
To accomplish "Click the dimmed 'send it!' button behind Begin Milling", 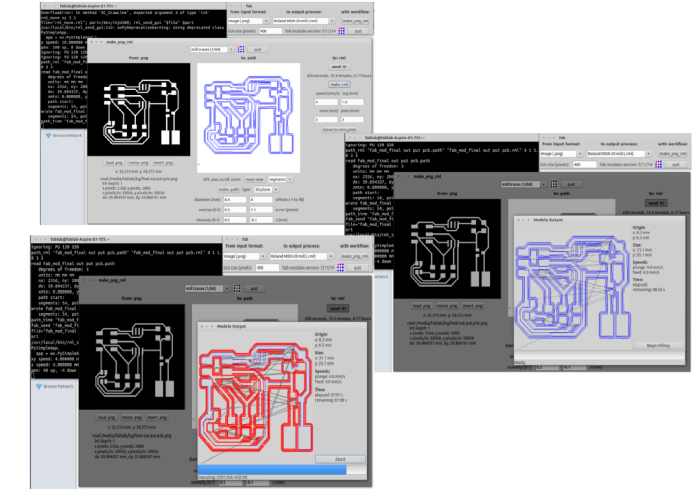I will click(655, 203).
